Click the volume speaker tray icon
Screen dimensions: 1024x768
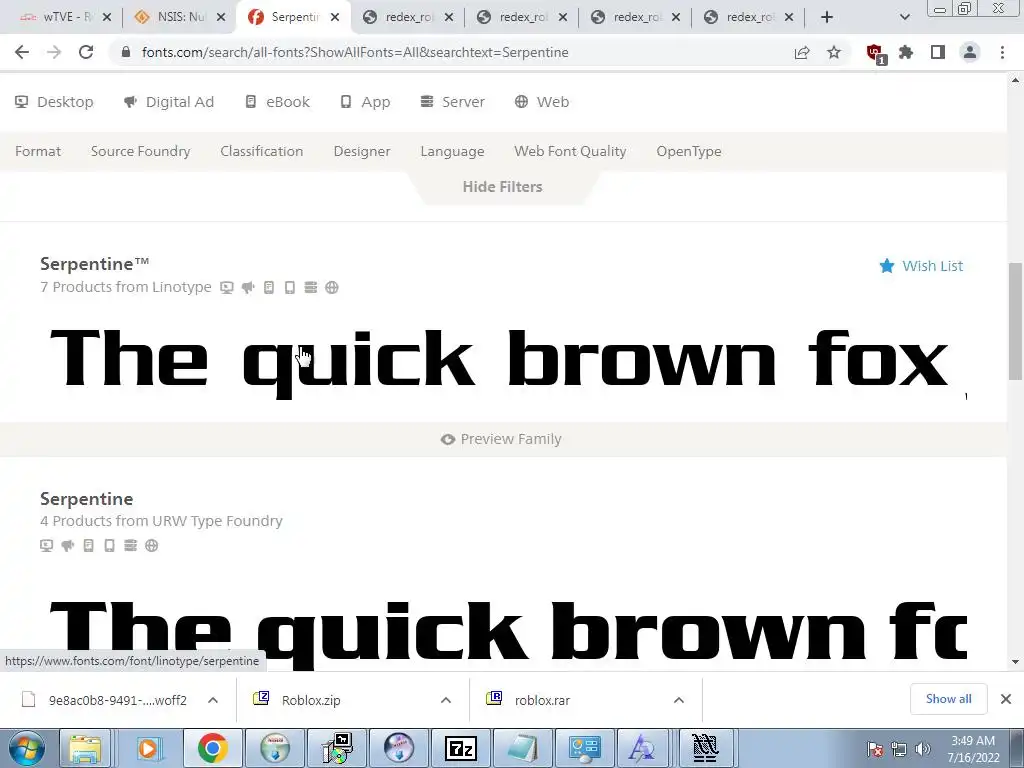tap(923, 749)
